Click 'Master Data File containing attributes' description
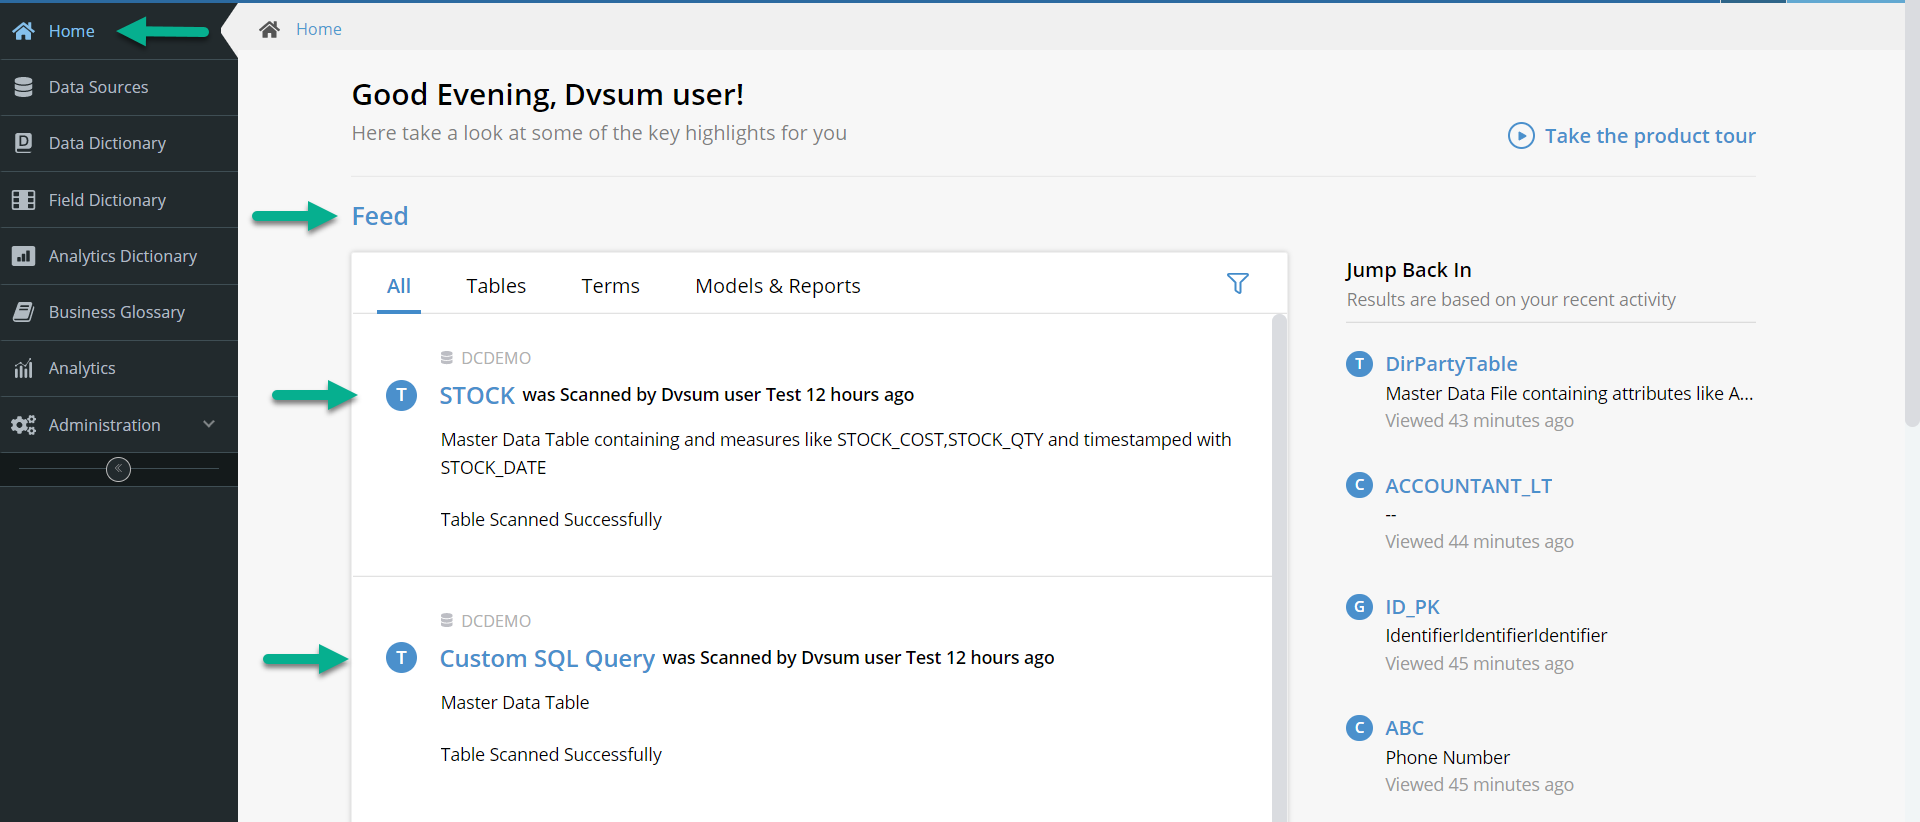The height and width of the screenshot is (822, 1920). (x=1569, y=394)
